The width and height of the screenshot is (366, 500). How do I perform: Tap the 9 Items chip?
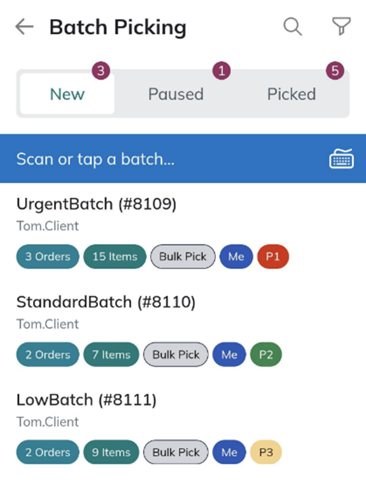111,452
